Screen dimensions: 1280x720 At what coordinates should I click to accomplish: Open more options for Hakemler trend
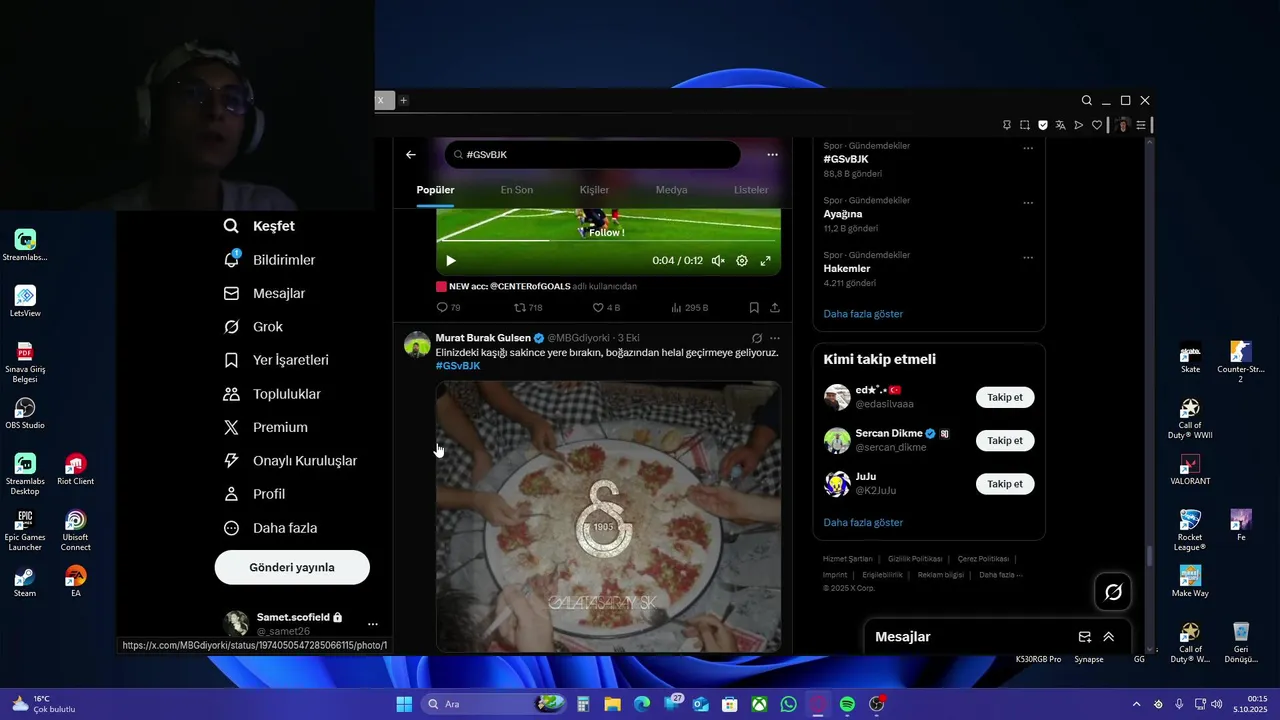tap(1028, 258)
